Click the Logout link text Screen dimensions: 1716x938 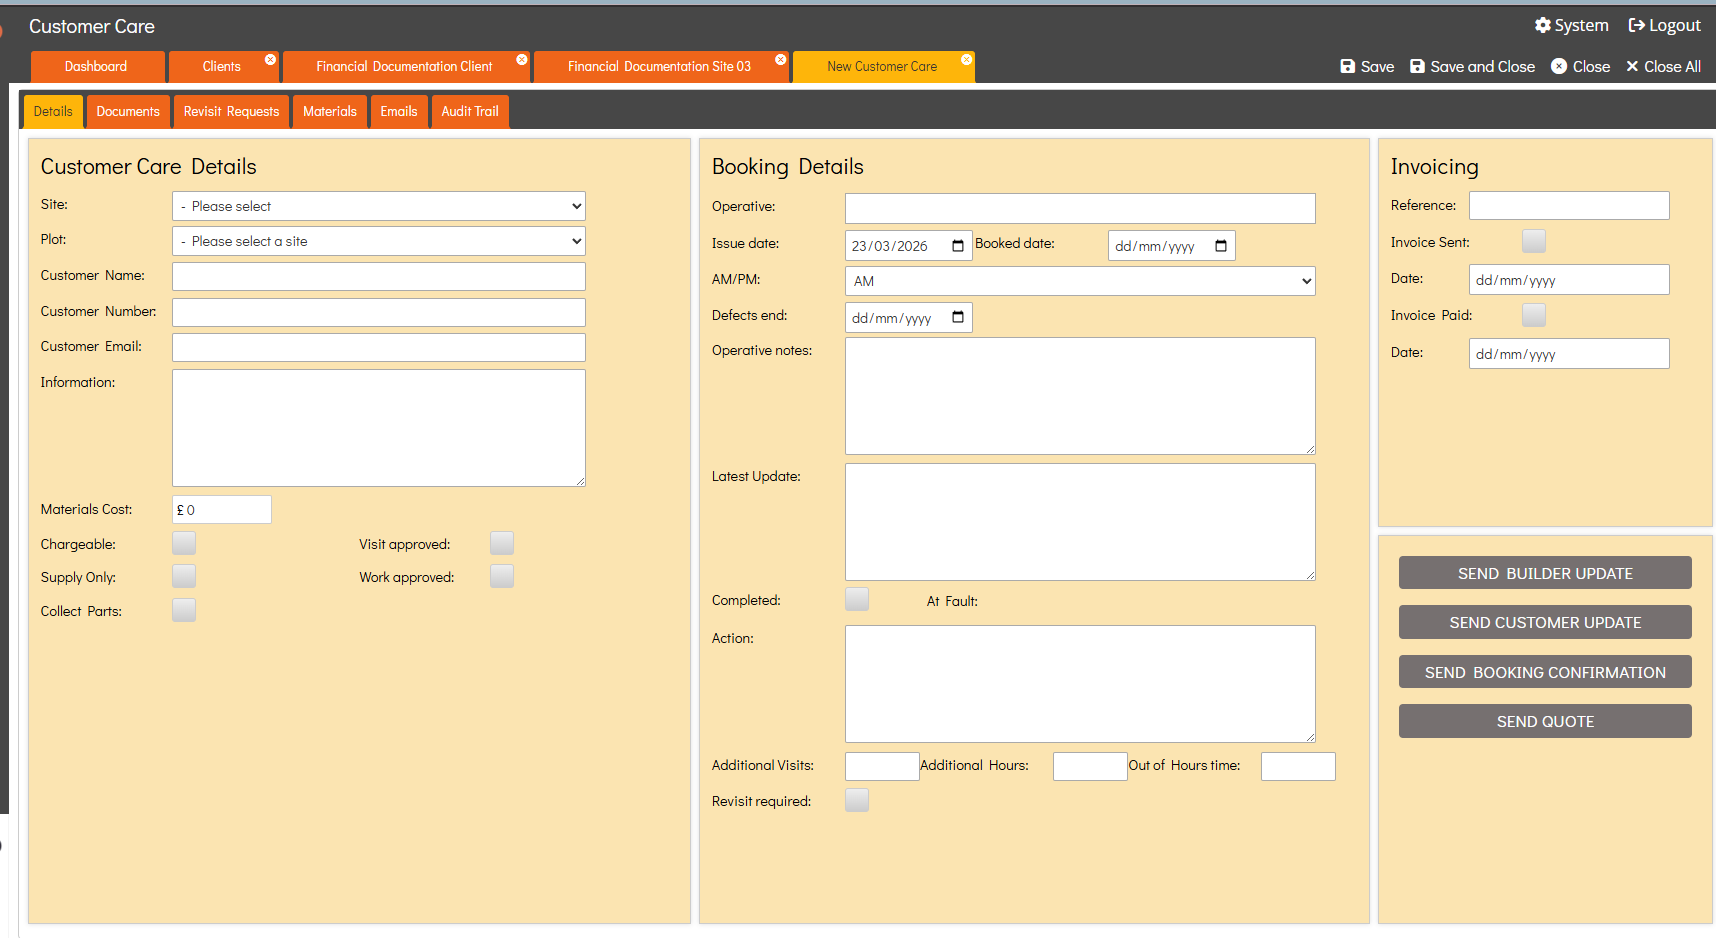click(1675, 25)
